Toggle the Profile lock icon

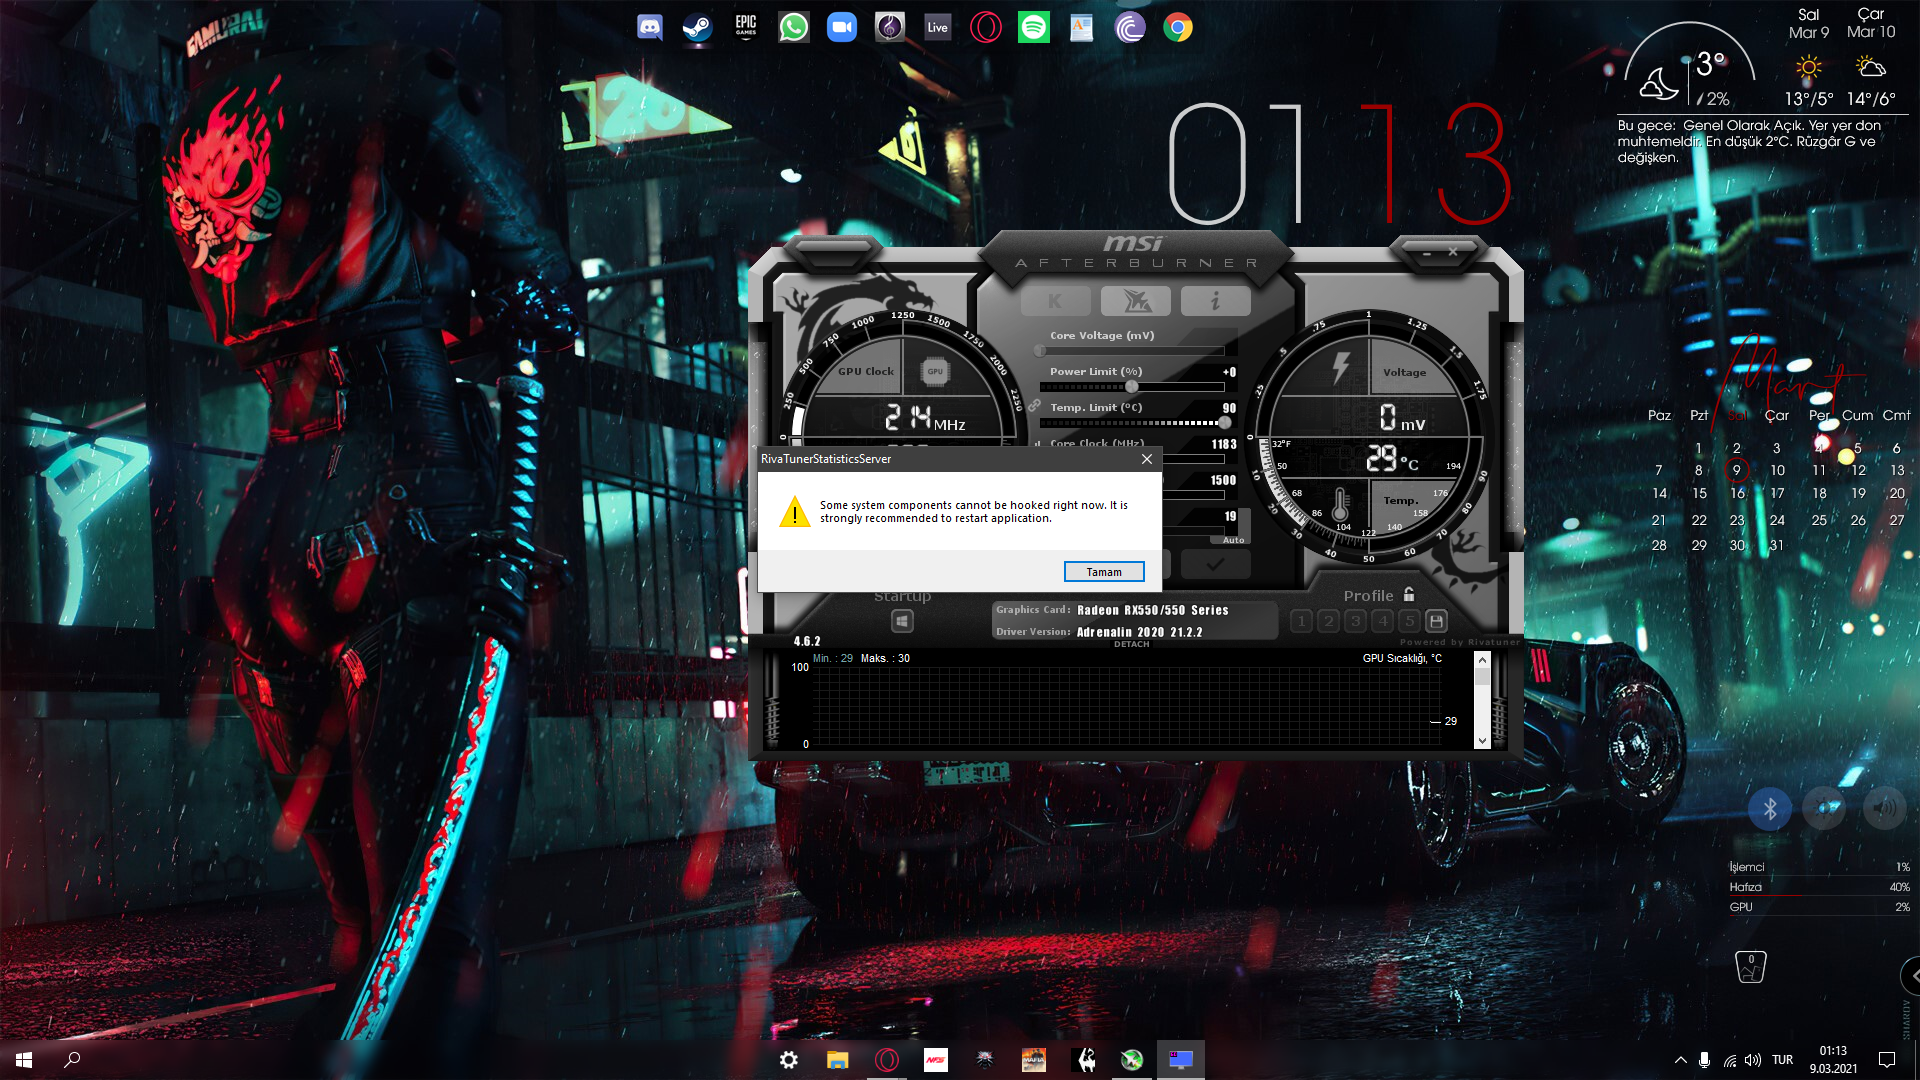(1409, 594)
